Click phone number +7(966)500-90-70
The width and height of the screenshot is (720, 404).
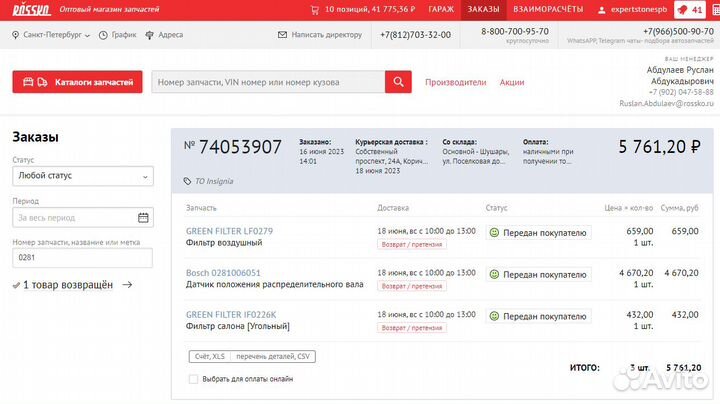(678, 32)
